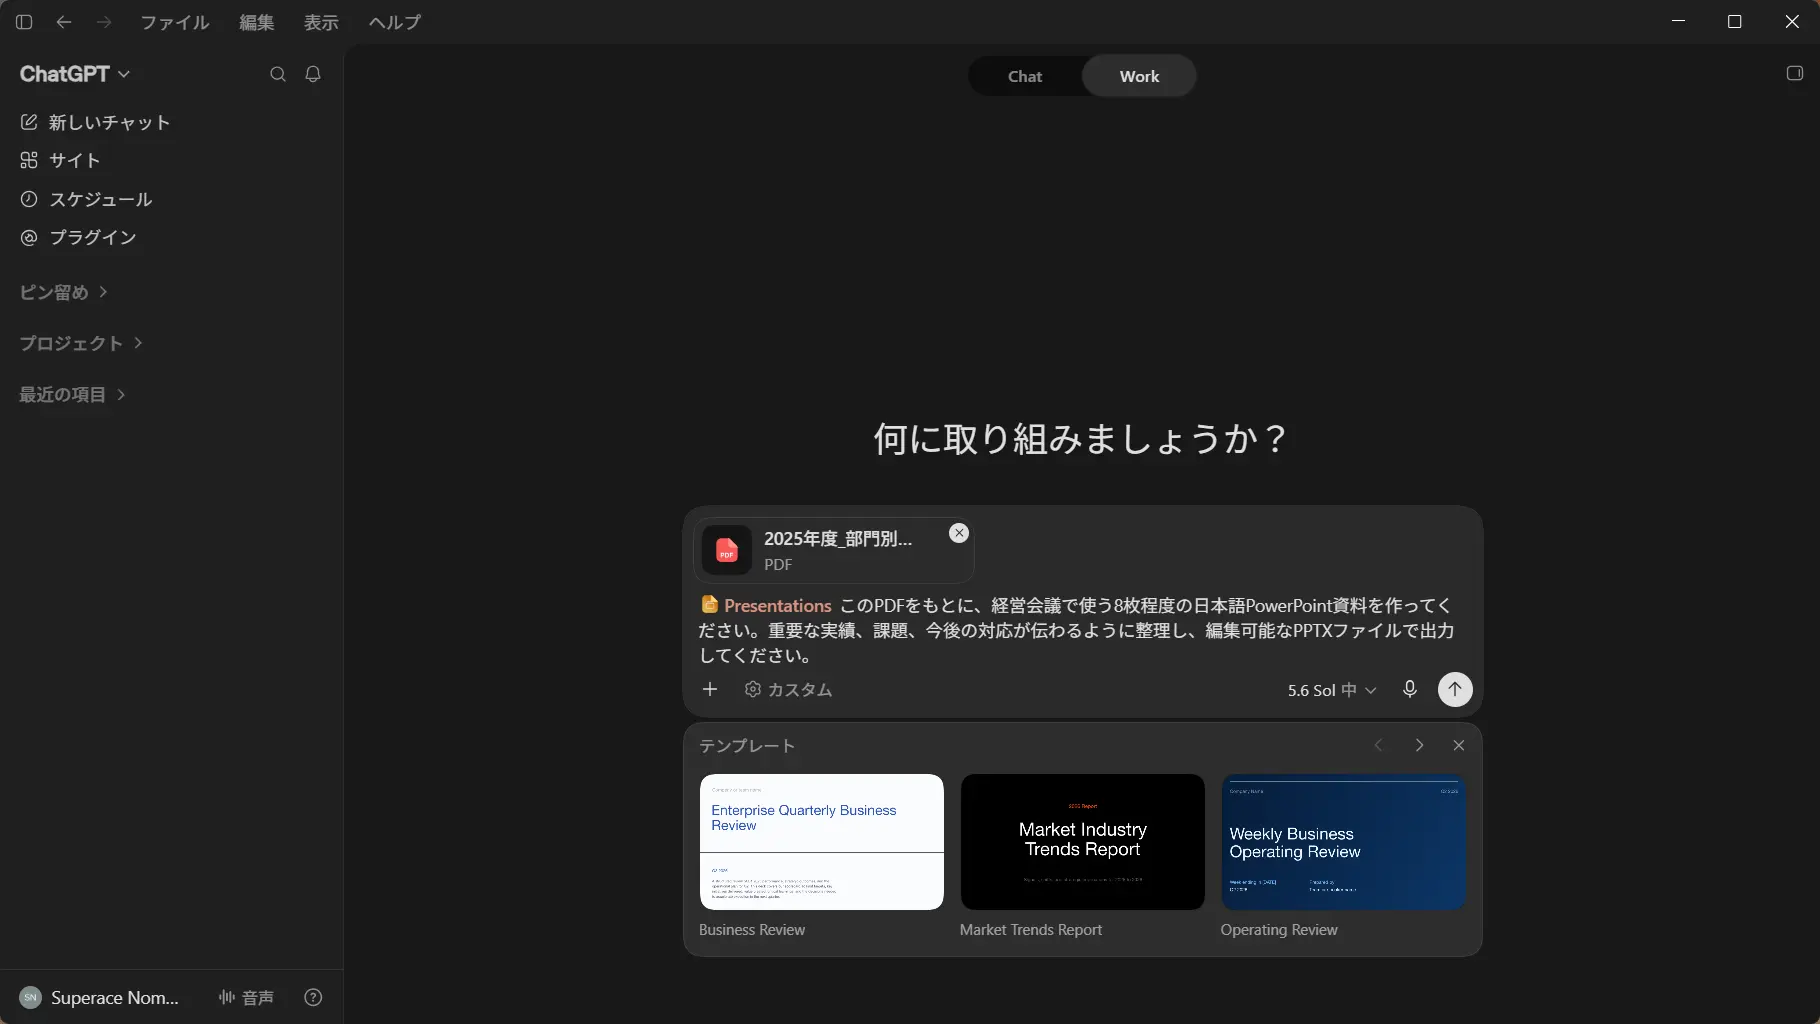1820x1024 pixels.
Task: Open the ヘルプ menu
Action: (x=394, y=22)
